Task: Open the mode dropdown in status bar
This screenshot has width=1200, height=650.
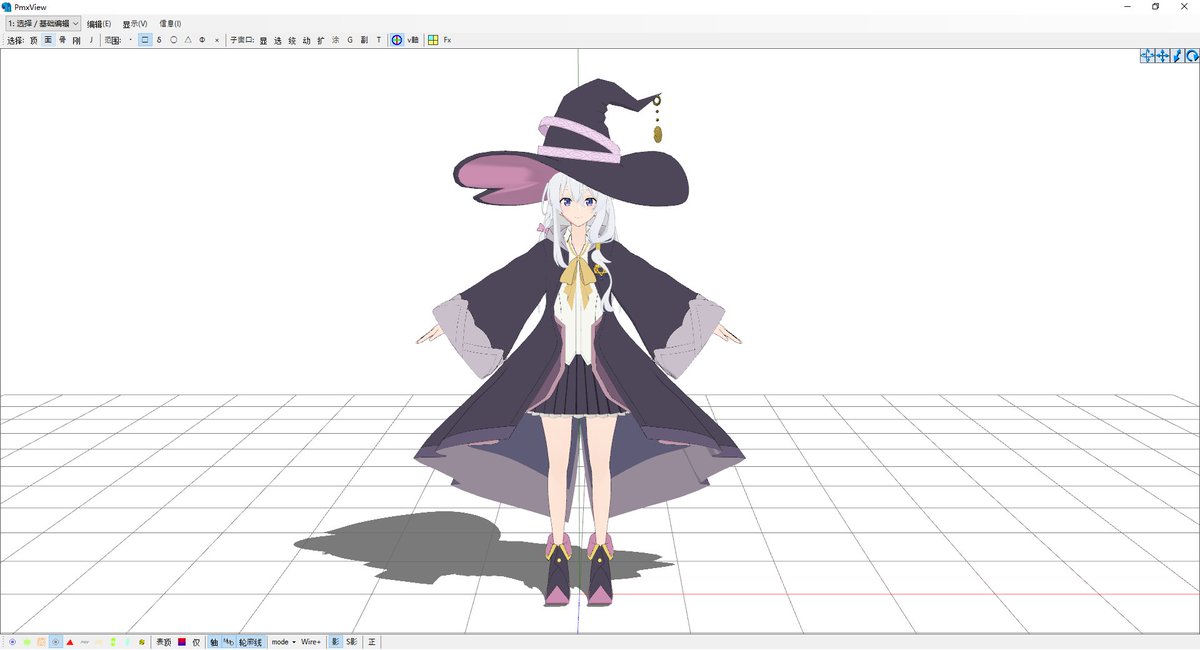Action: coord(283,642)
